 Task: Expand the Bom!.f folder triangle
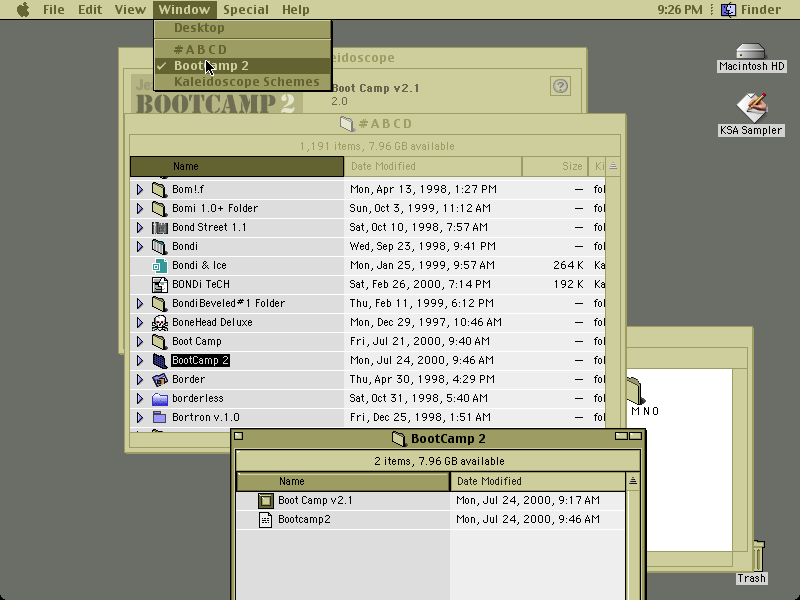click(140, 189)
